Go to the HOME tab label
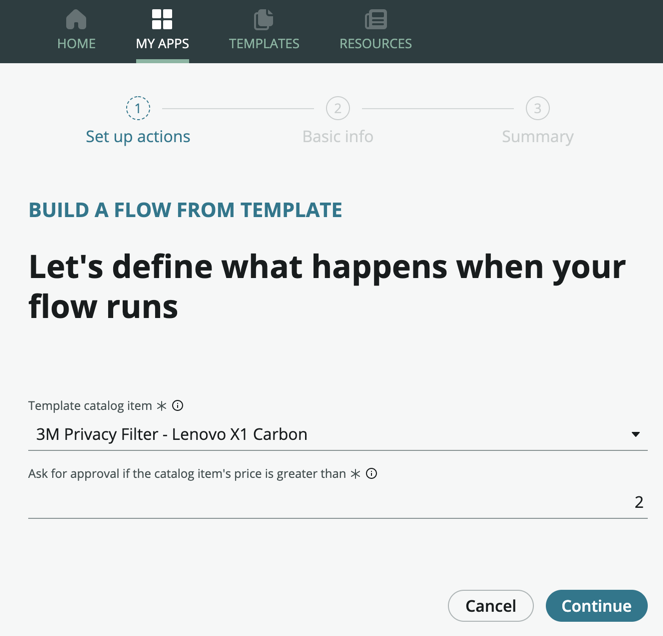 pos(77,44)
